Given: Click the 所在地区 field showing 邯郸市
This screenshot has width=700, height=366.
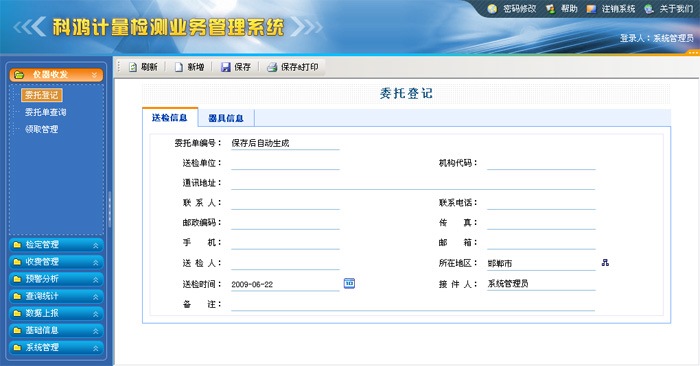Looking at the screenshot, I should (x=541, y=263).
